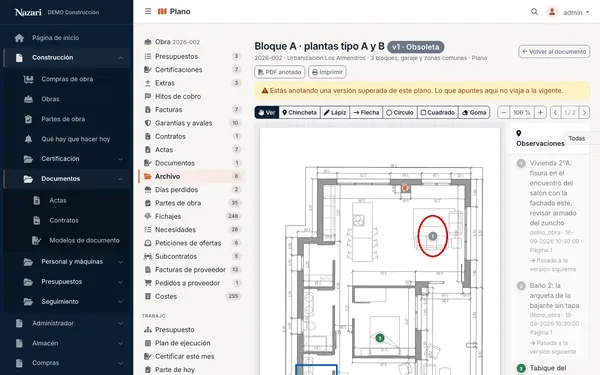
Task: Open Certificaciones in obra menu
Action: click(x=191, y=70)
